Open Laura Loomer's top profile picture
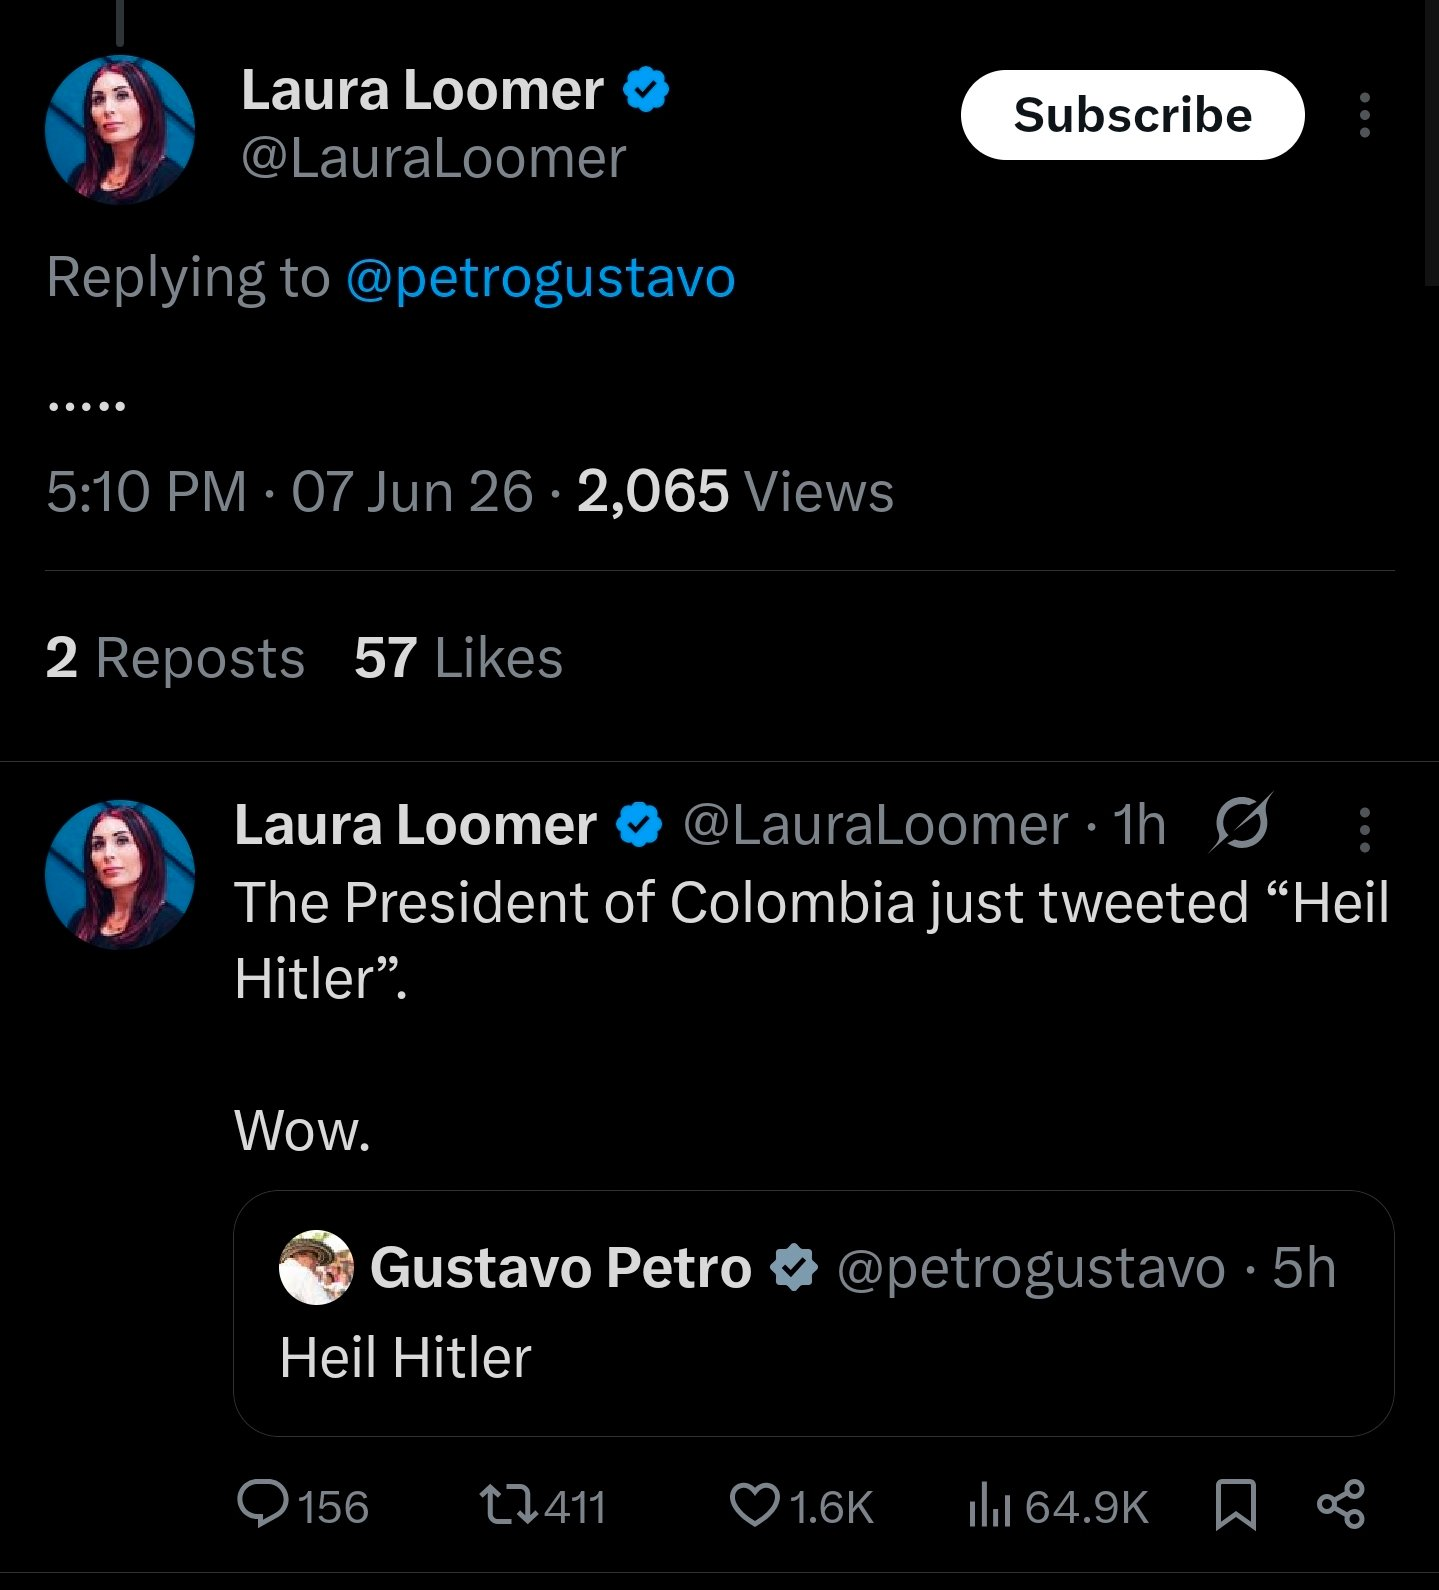The image size is (1439, 1590). [120, 130]
